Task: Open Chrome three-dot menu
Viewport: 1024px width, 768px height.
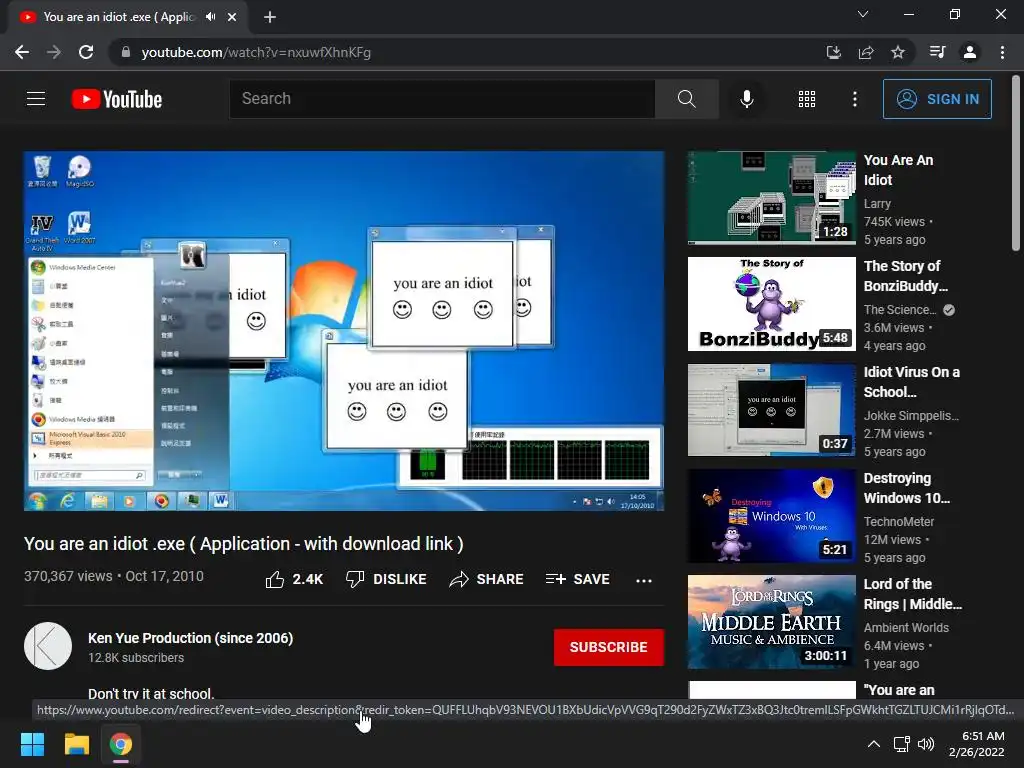Action: click(1002, 52)
